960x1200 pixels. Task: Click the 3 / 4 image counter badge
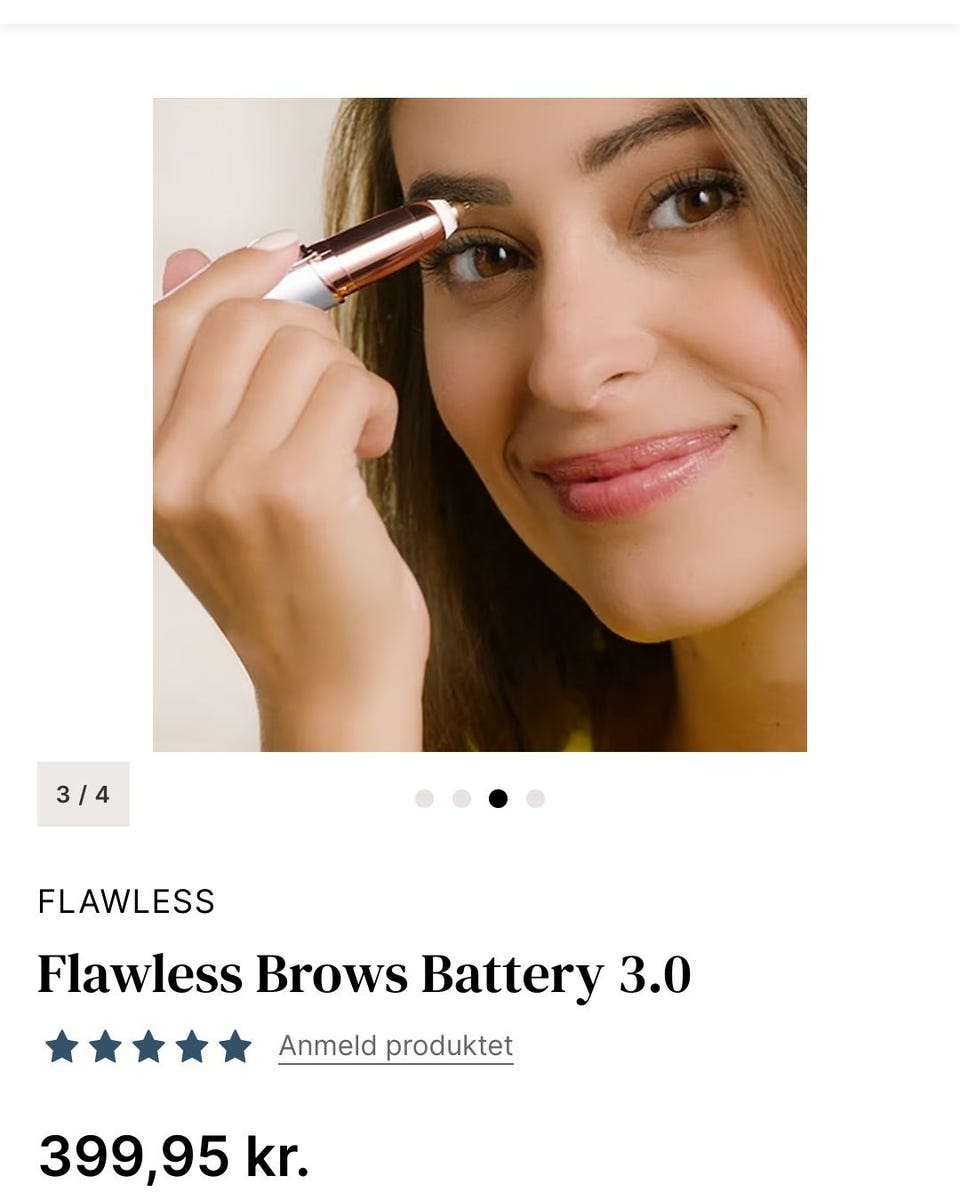[x=83, y=794]
